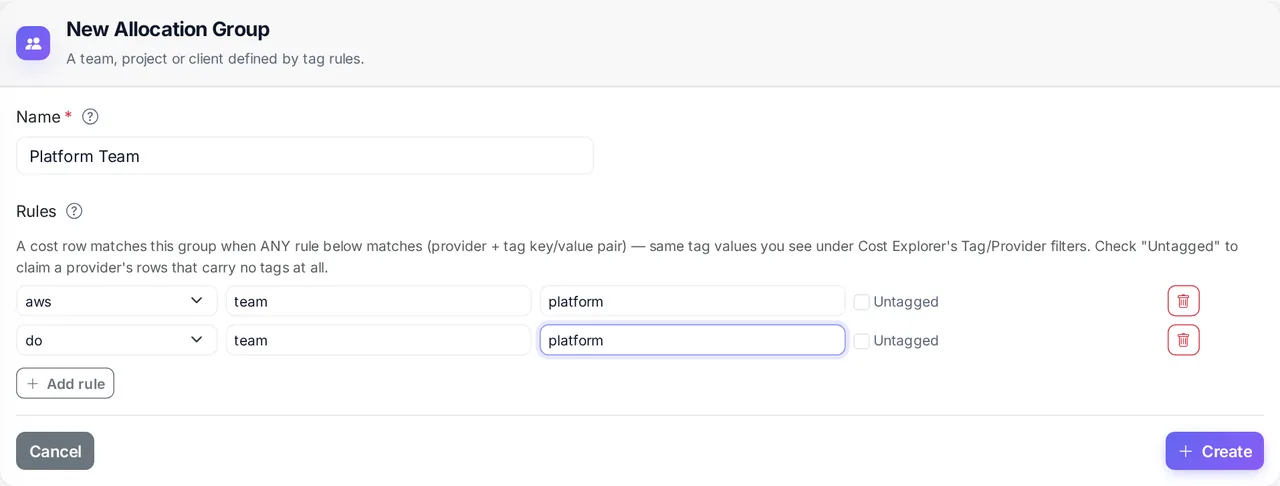
Task: Click the allocation group people icon
Action: tap(33, 43)
